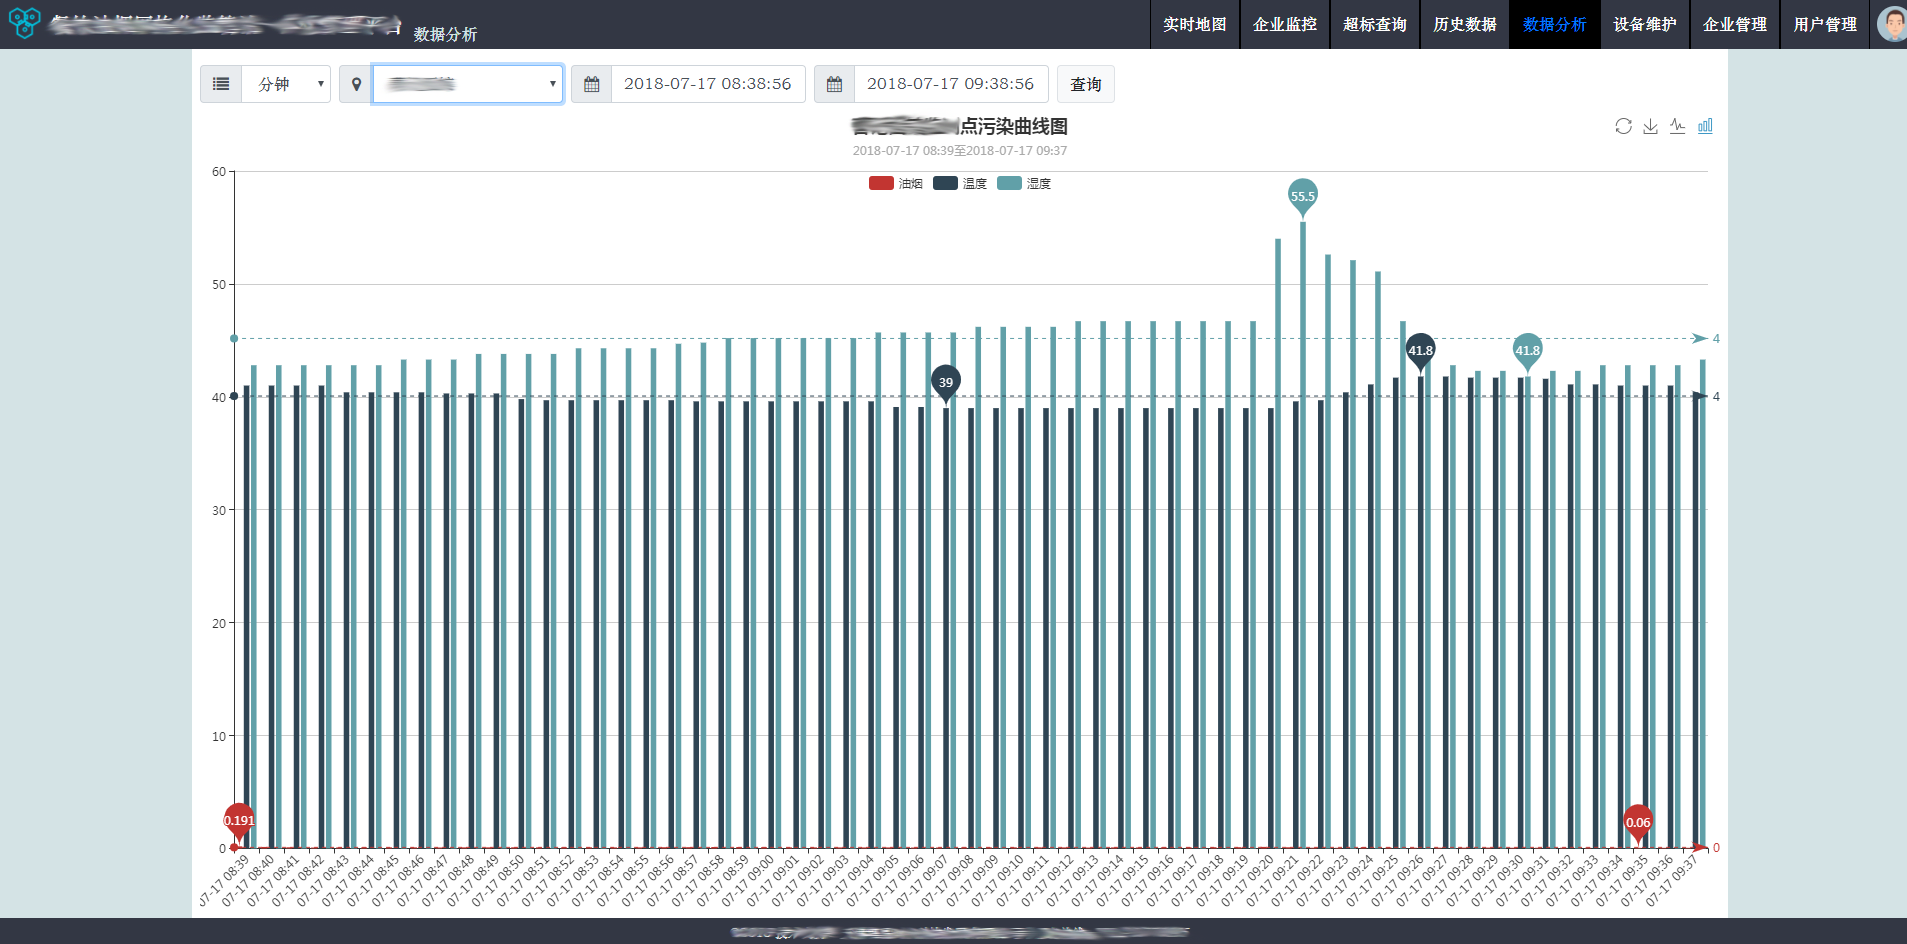Click the 55.5 maximum humidity marker

[1302, 196]
